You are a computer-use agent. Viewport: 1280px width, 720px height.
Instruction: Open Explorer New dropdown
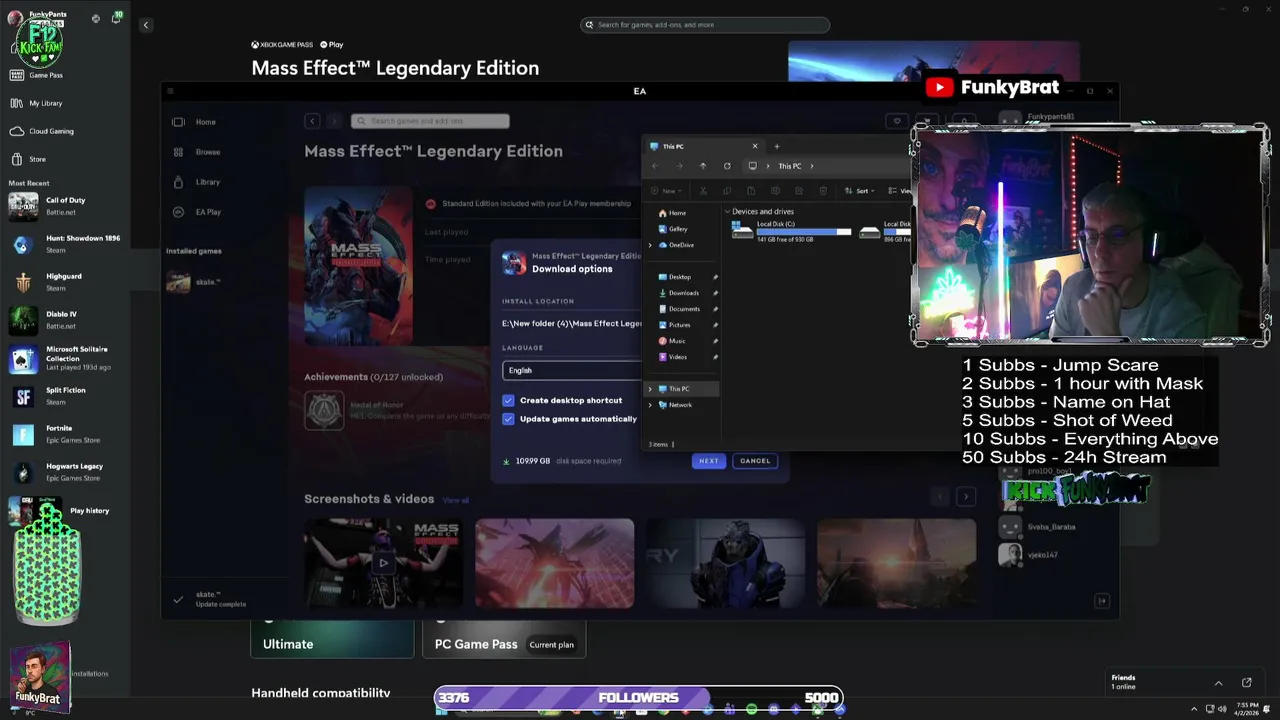(x=666, y=191)
